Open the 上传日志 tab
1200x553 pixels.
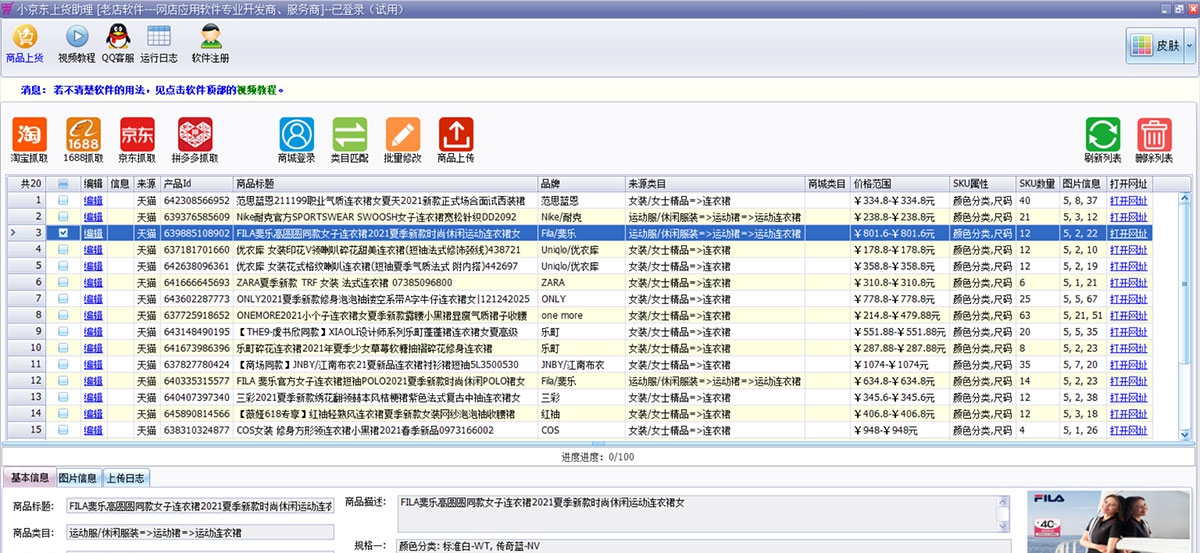(x=127, y=477)
